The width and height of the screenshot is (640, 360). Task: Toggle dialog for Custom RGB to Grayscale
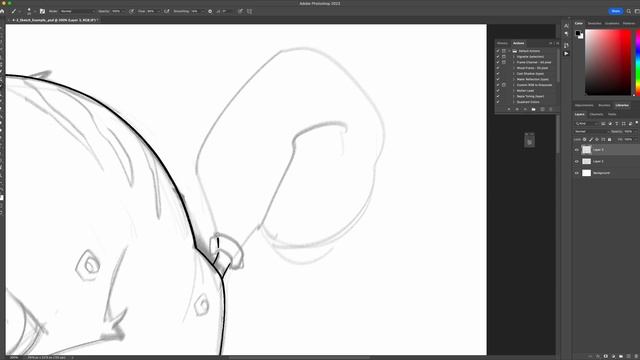[504, 85]
